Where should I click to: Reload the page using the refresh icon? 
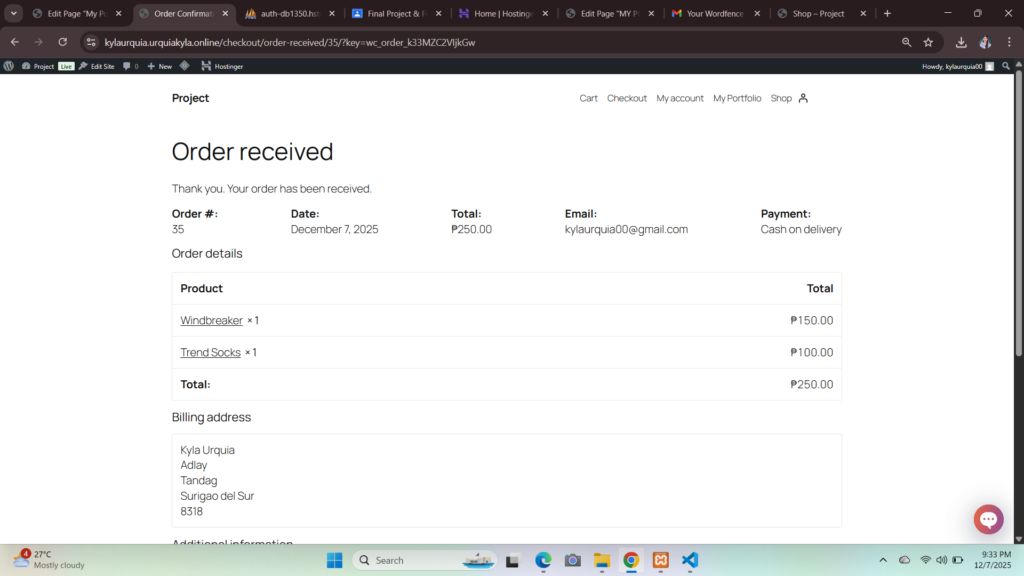coord(63,42)
